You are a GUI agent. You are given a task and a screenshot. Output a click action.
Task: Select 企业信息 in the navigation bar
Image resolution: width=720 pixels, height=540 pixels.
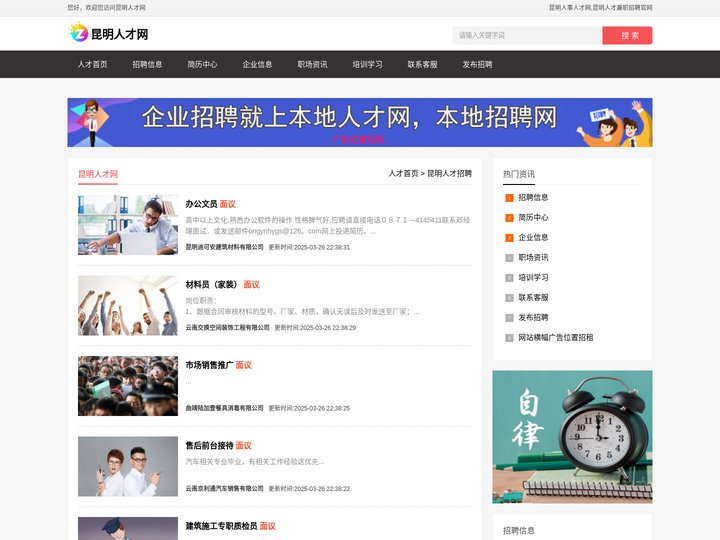click(x=257, y=64)
